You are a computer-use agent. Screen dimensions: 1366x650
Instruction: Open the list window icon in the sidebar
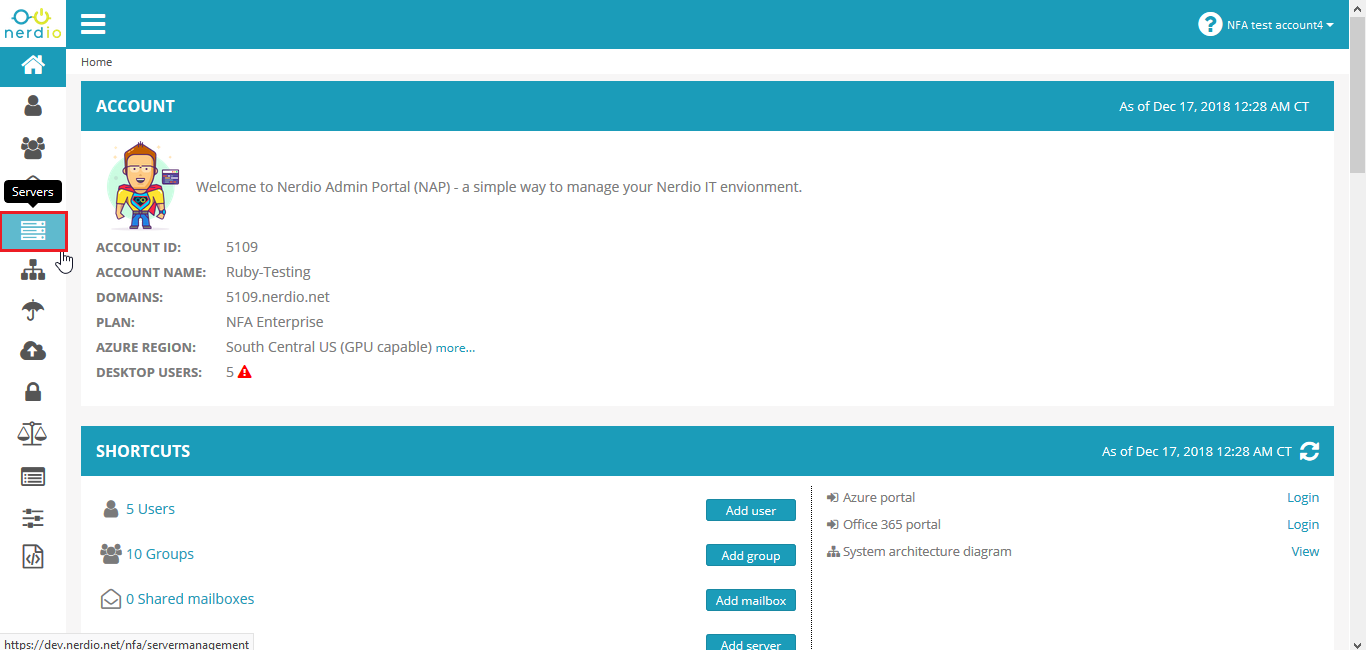[33, 477]
